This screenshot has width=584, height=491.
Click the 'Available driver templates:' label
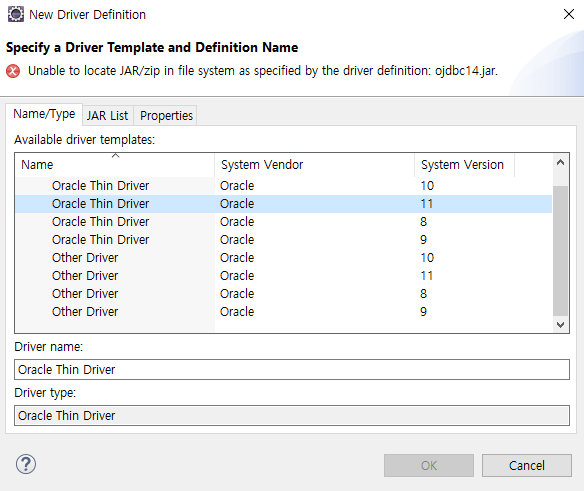[x=85, y=140]
